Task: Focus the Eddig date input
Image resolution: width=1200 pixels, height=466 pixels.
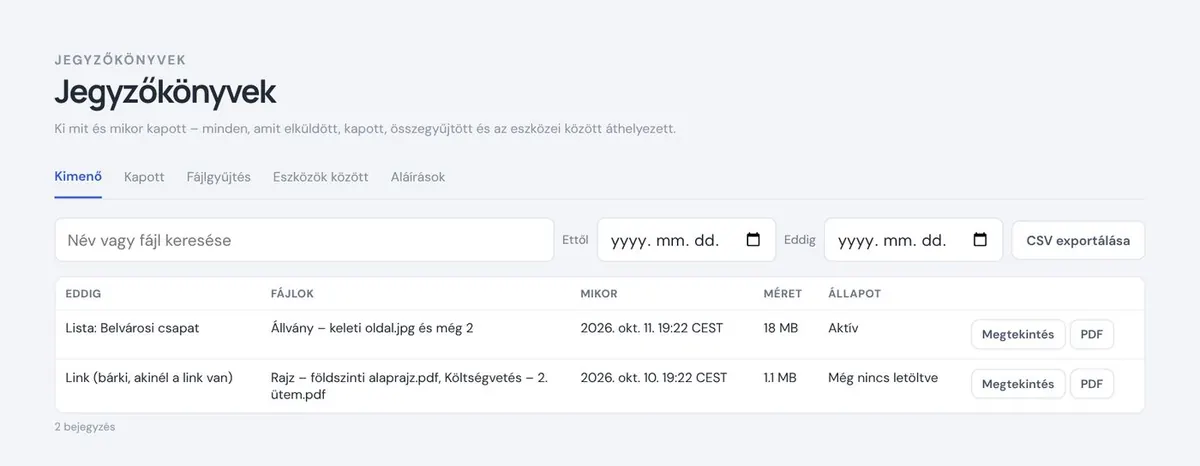Action: (x=913, y=240)
